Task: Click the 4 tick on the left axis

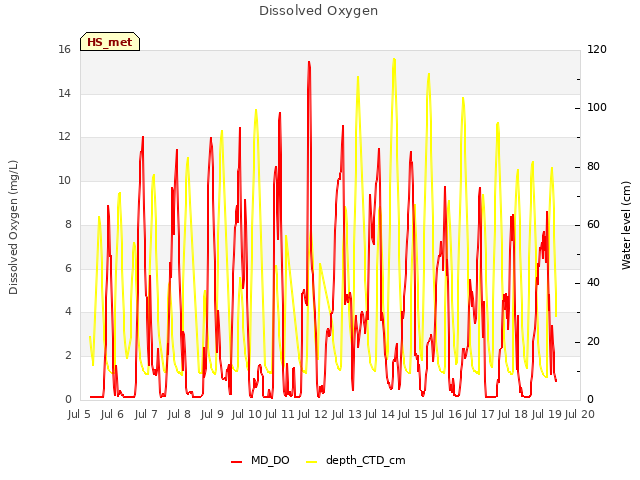Action: tap(68, 312)
